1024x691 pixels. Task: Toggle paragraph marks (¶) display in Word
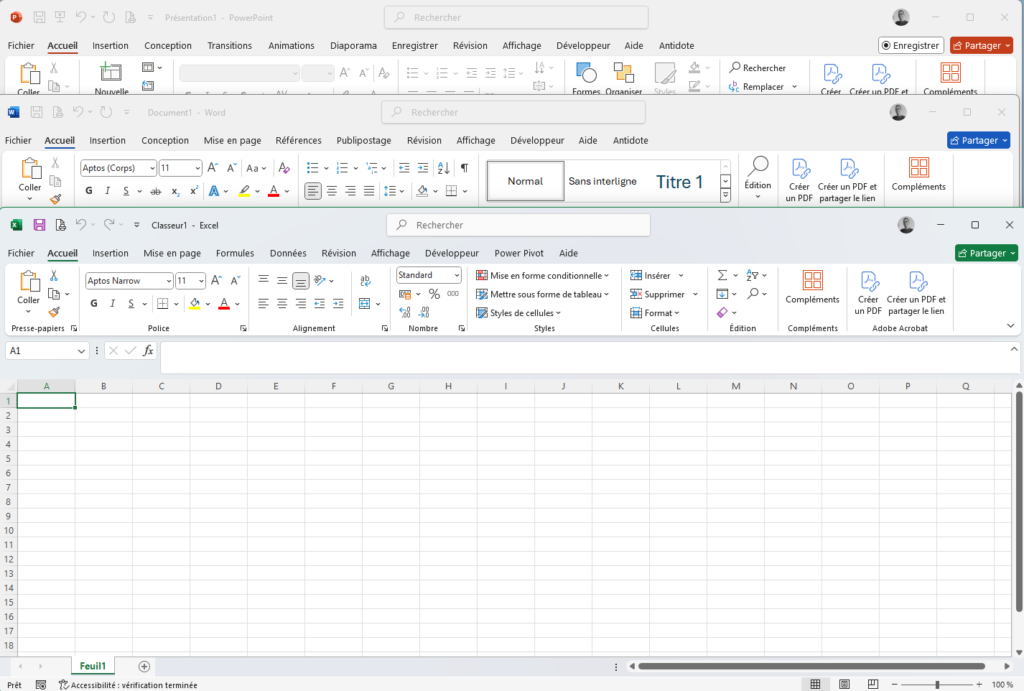coord(464,168)
